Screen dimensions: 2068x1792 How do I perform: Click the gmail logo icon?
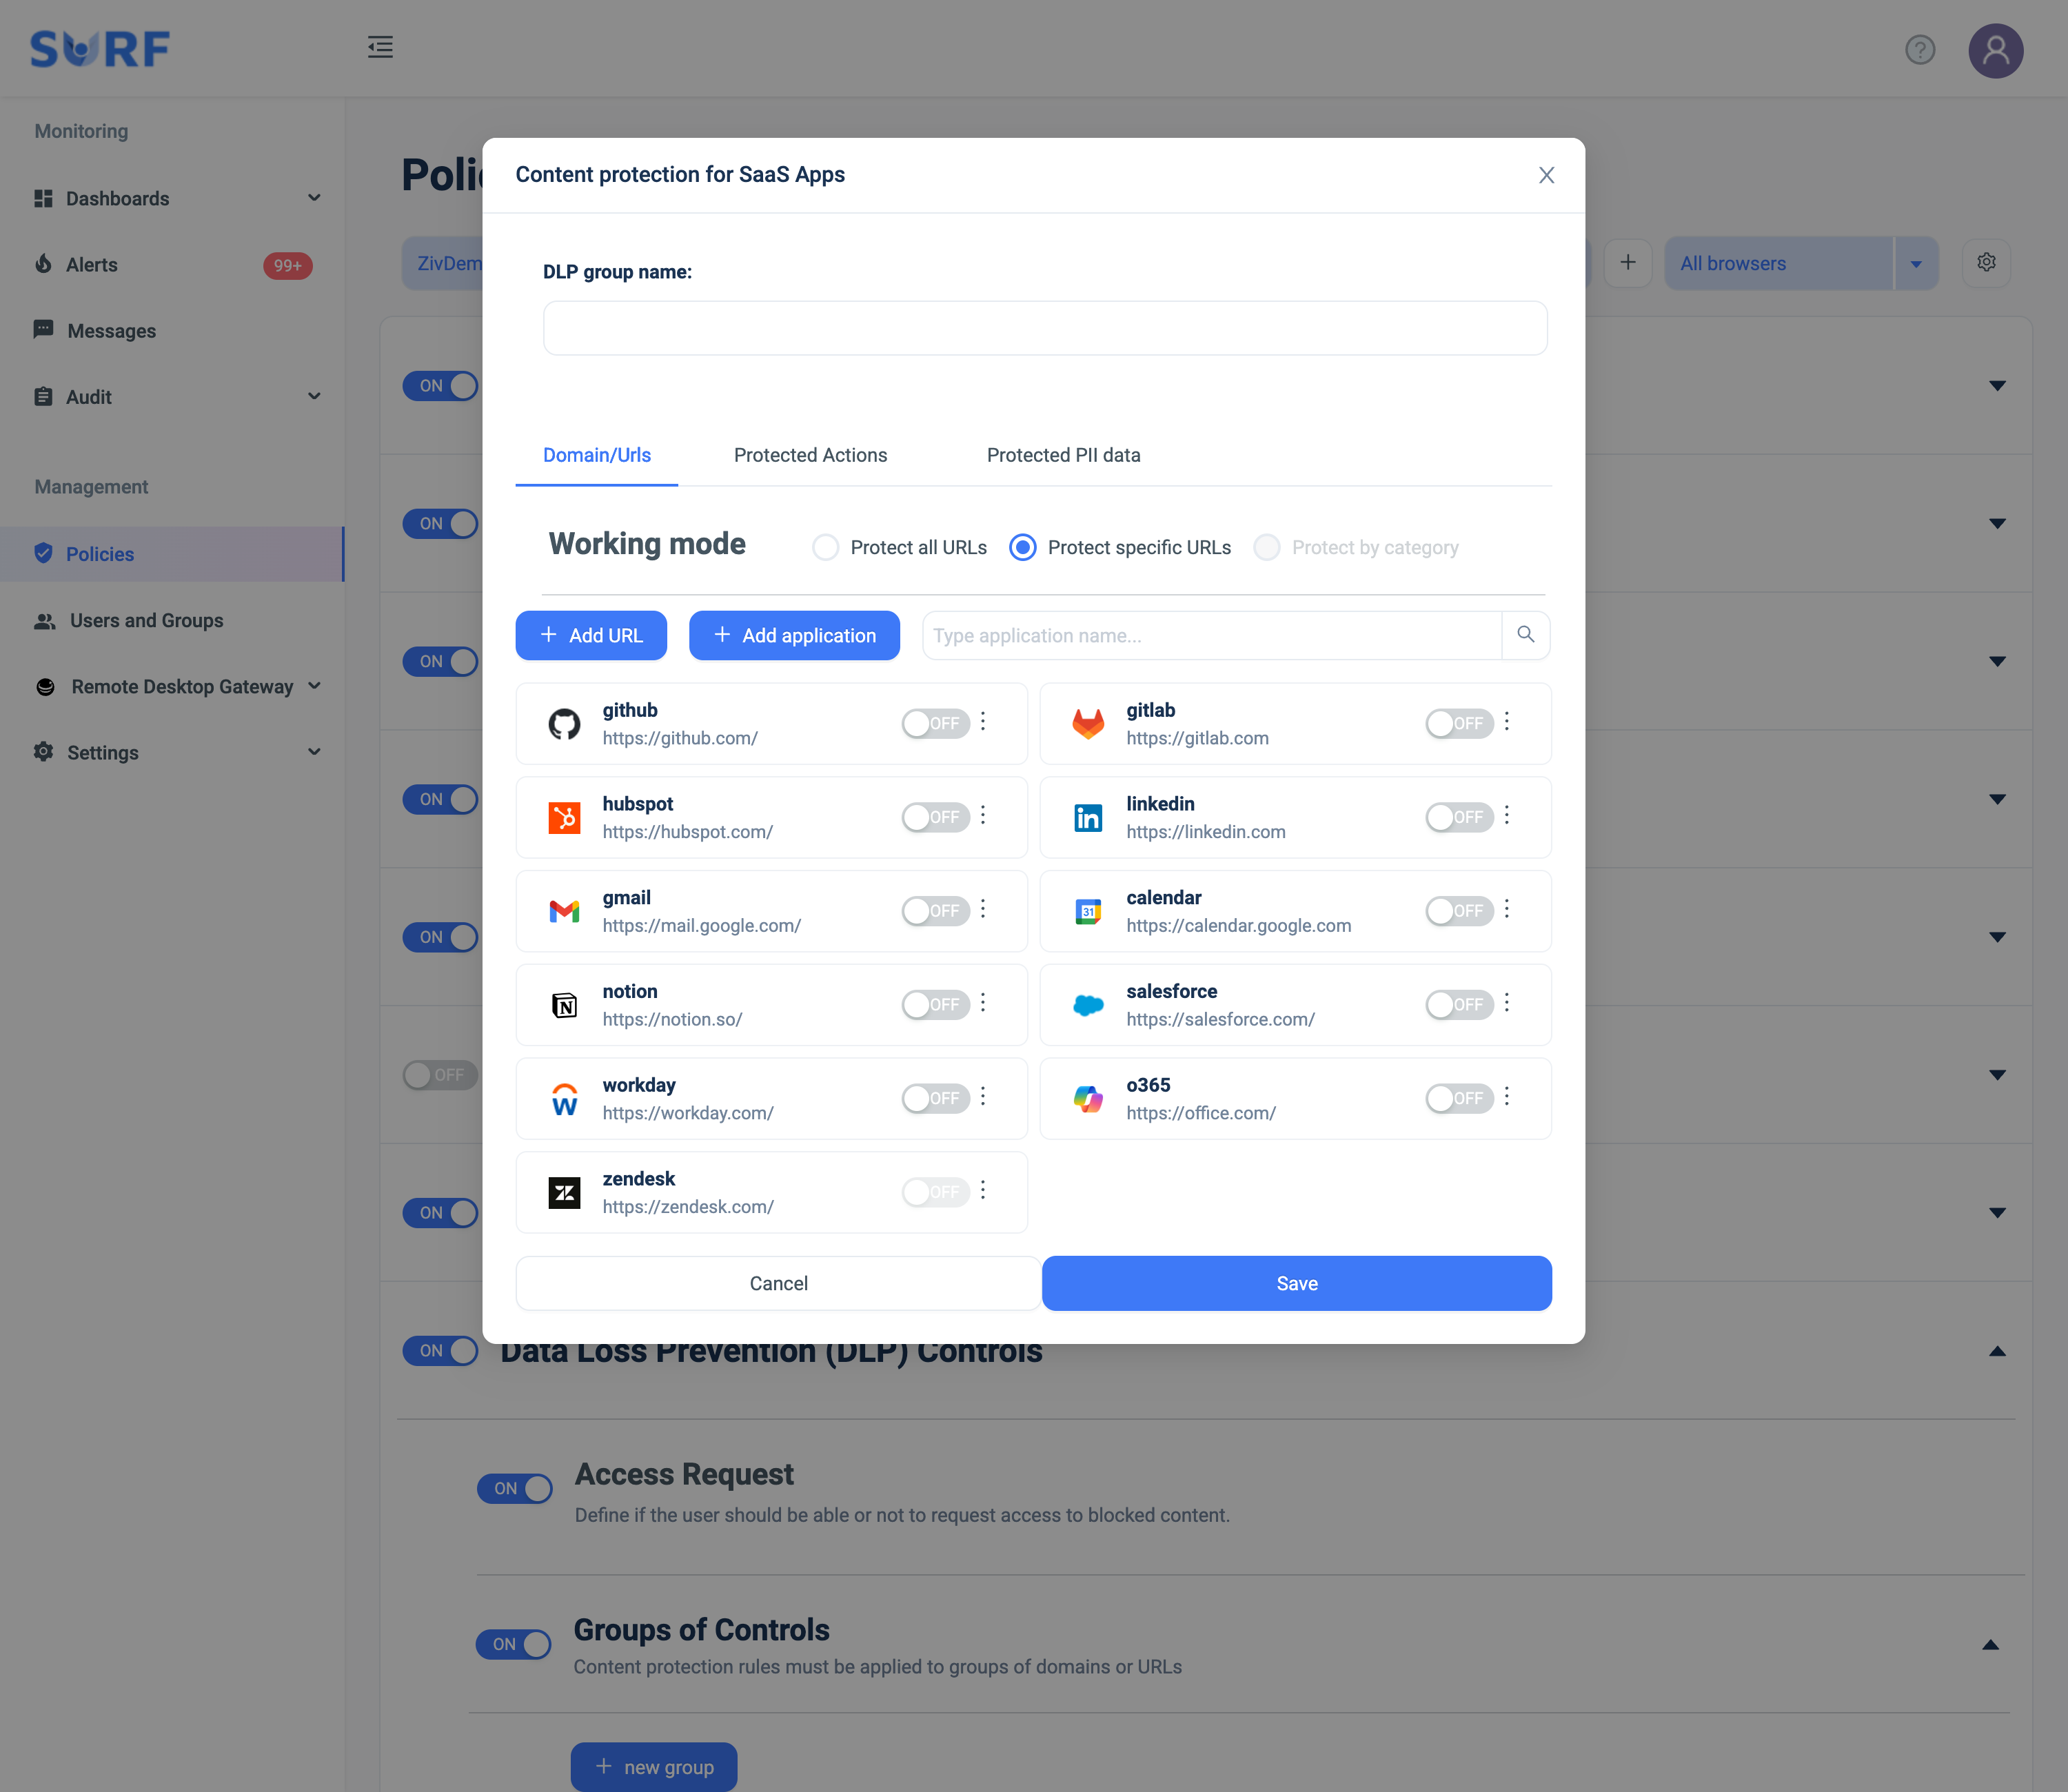click(x=564, y=911)
